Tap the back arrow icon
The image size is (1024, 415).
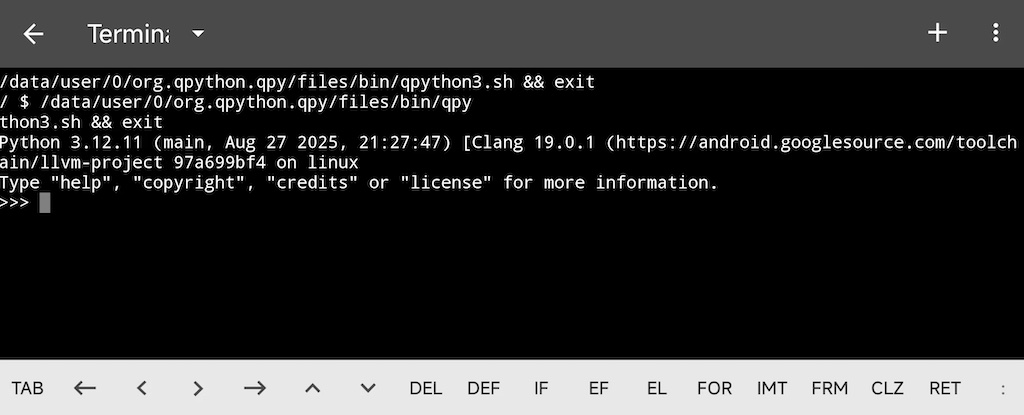pos(34,34)
